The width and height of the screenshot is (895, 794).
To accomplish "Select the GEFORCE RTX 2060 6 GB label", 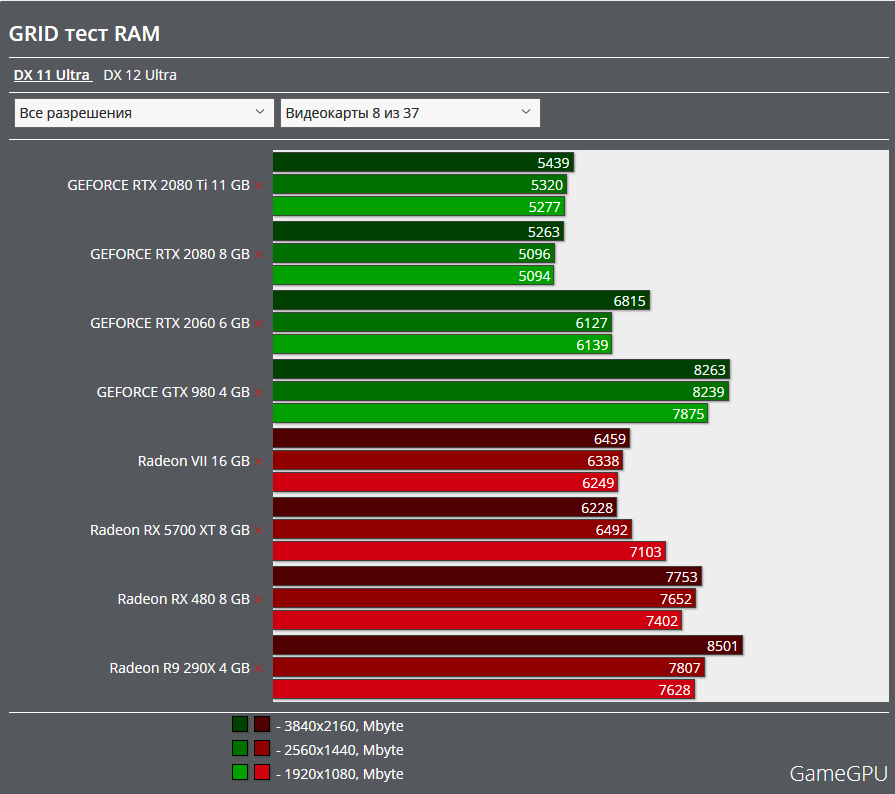I will click(x=170, y=324).
